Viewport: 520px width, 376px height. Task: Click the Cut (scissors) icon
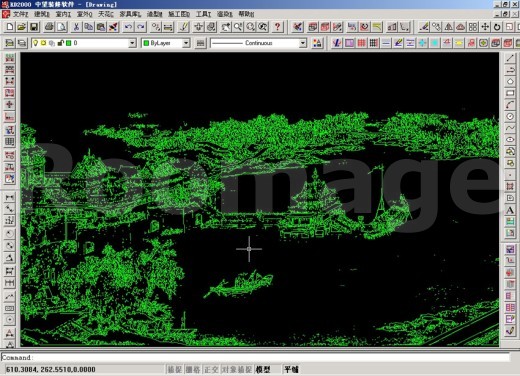(x=76, y=27)
